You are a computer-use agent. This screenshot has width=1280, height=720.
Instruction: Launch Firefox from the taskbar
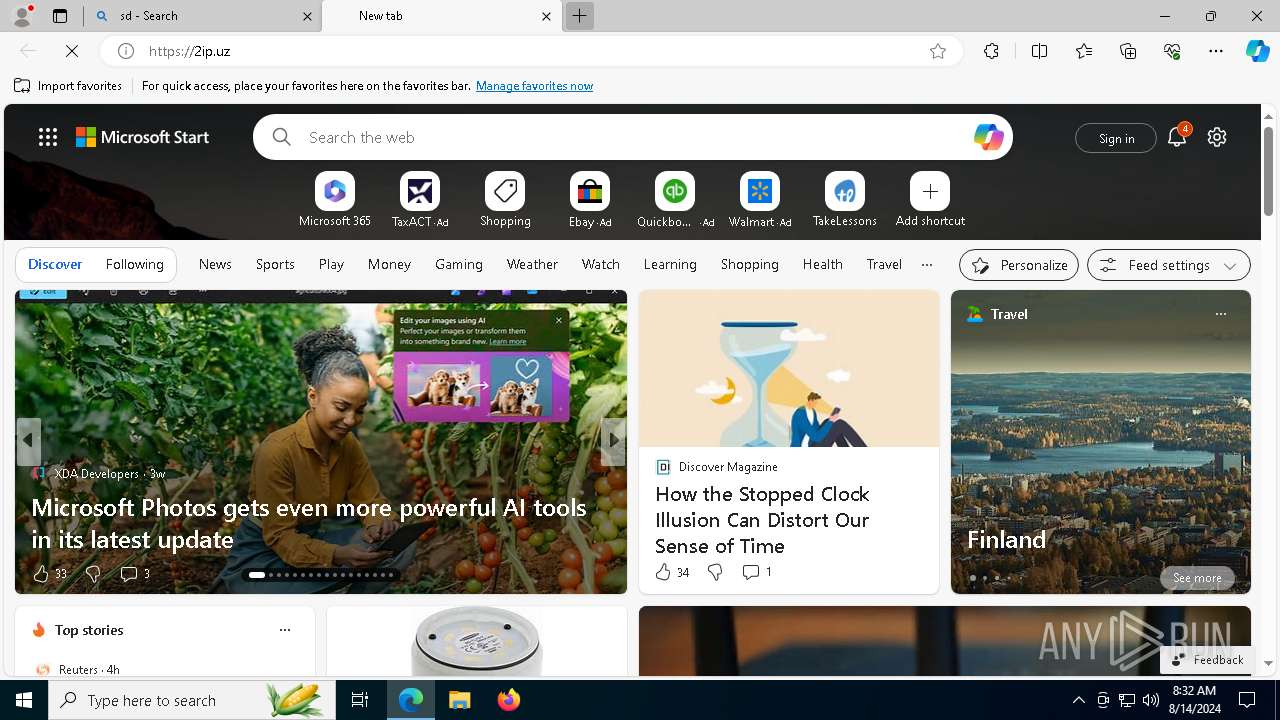coord(509,700)
